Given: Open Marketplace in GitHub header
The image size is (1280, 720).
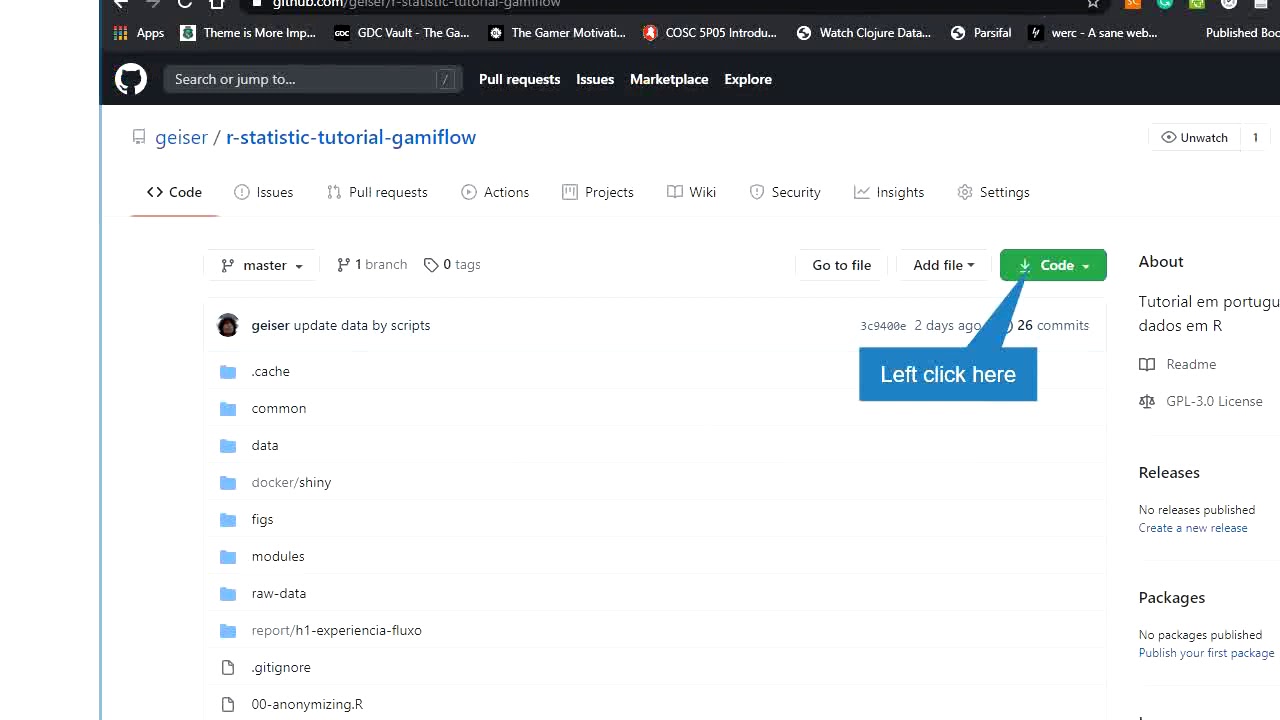Looking at the screenshot, I should pyautogui.click(x=669, y=79).
